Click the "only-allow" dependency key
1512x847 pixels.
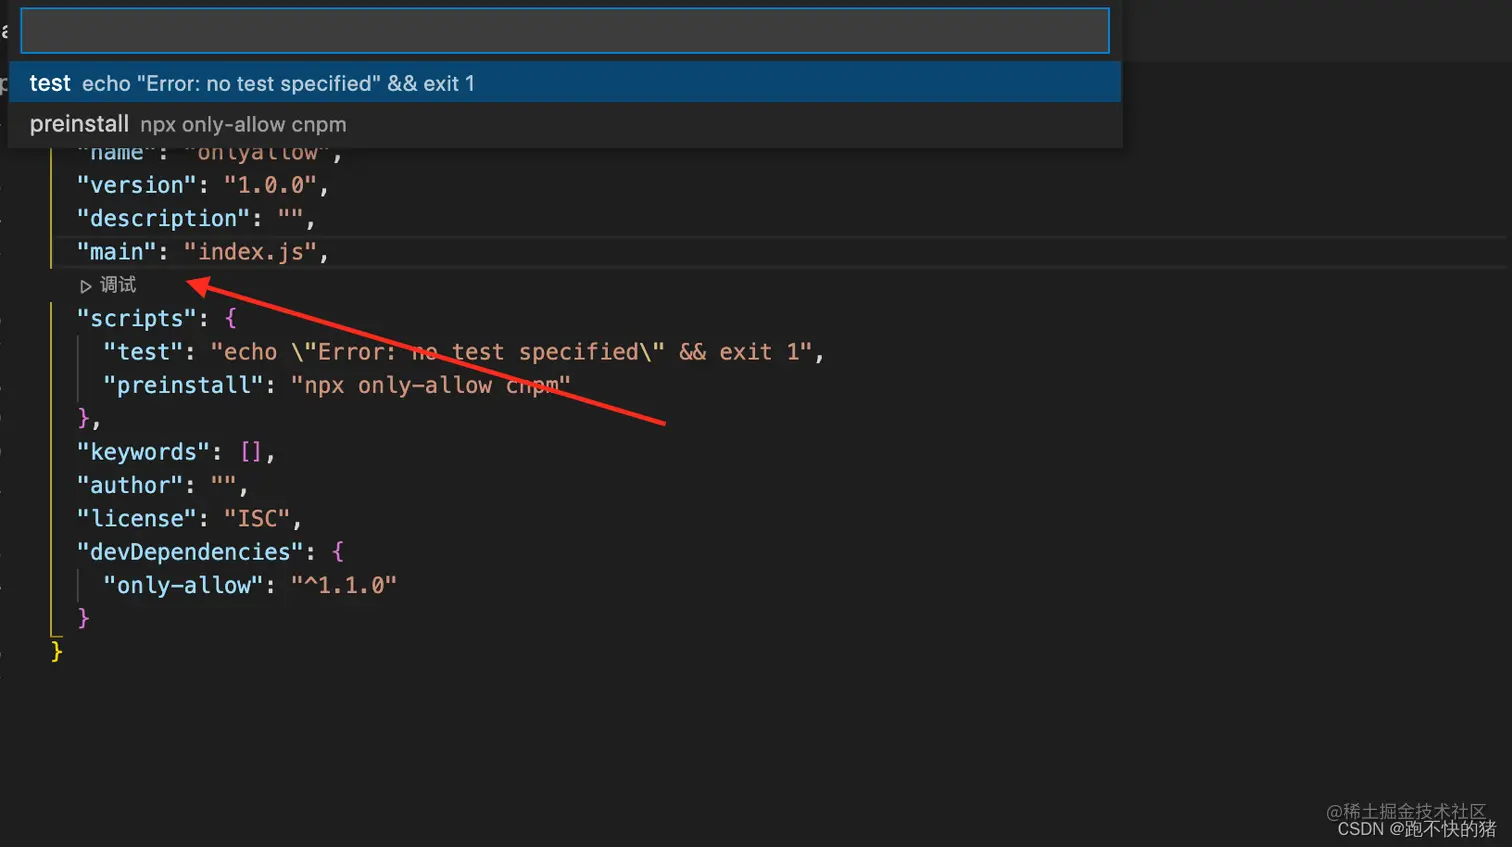[x=184, y=585]
